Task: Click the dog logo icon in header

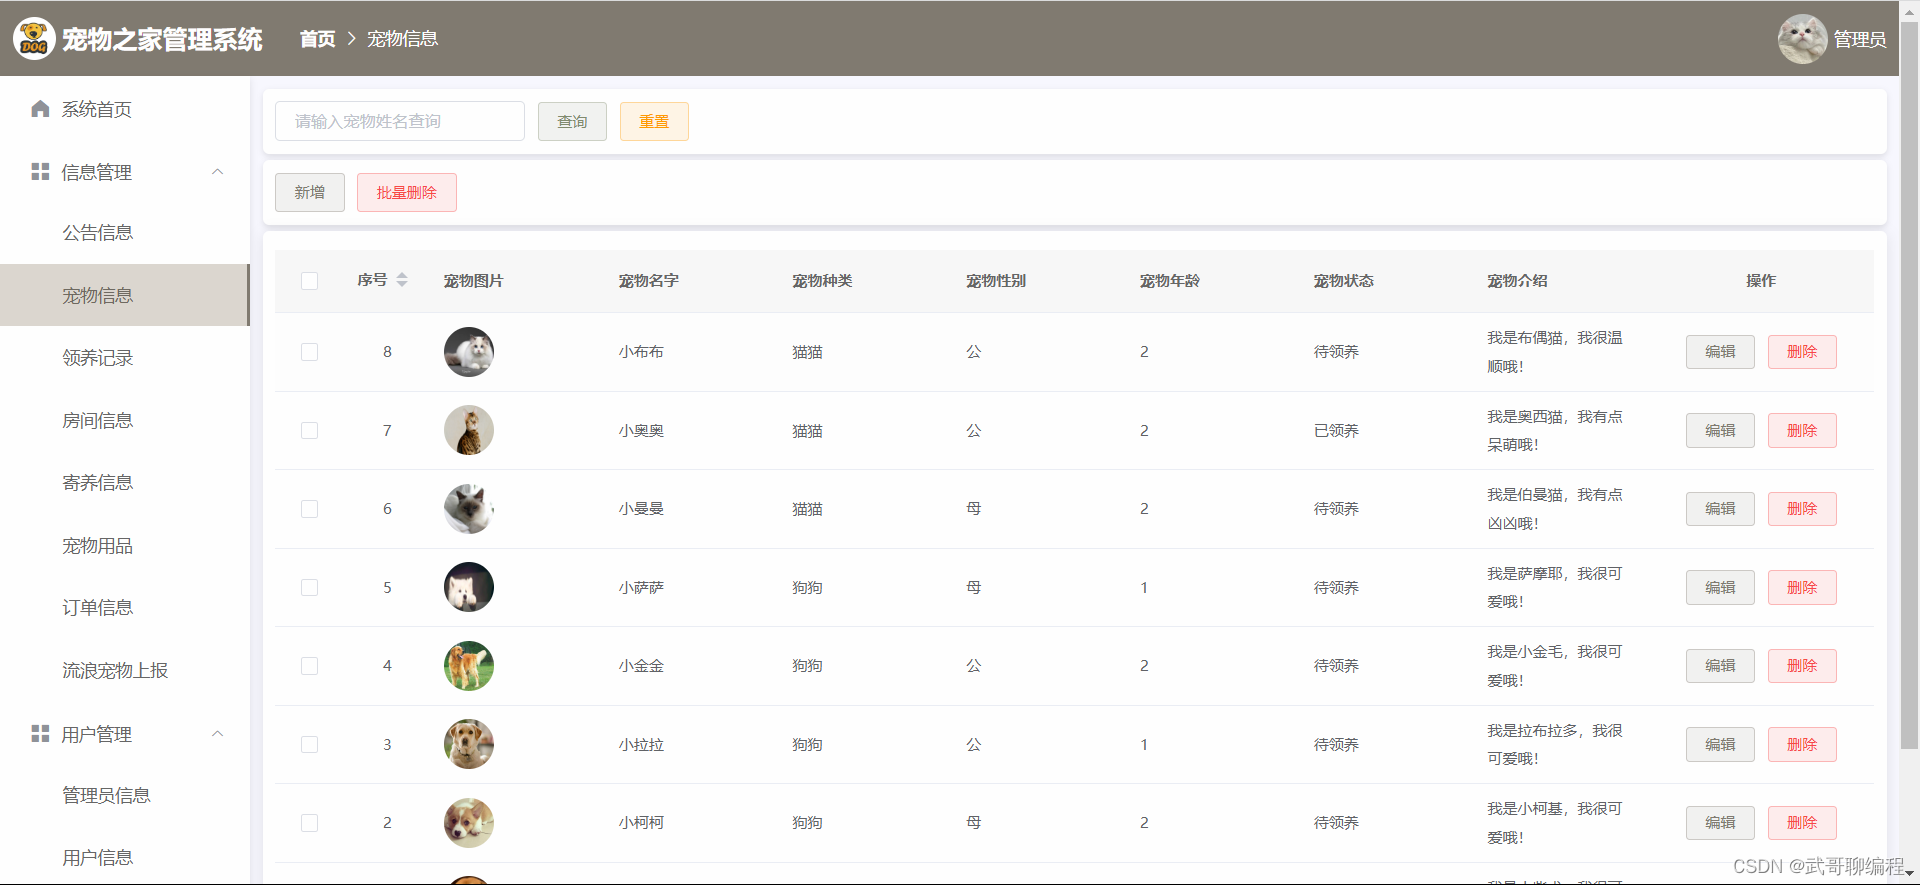Action: tap(34, 39)
